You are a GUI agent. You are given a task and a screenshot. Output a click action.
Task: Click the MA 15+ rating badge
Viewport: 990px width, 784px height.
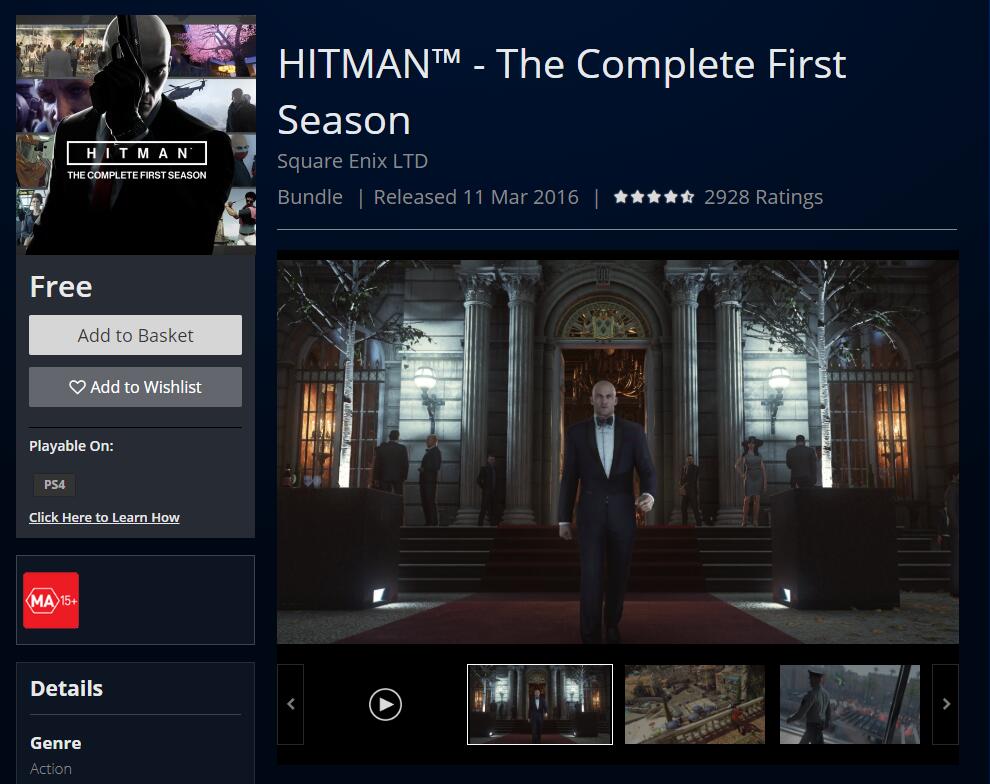[51, 600]
